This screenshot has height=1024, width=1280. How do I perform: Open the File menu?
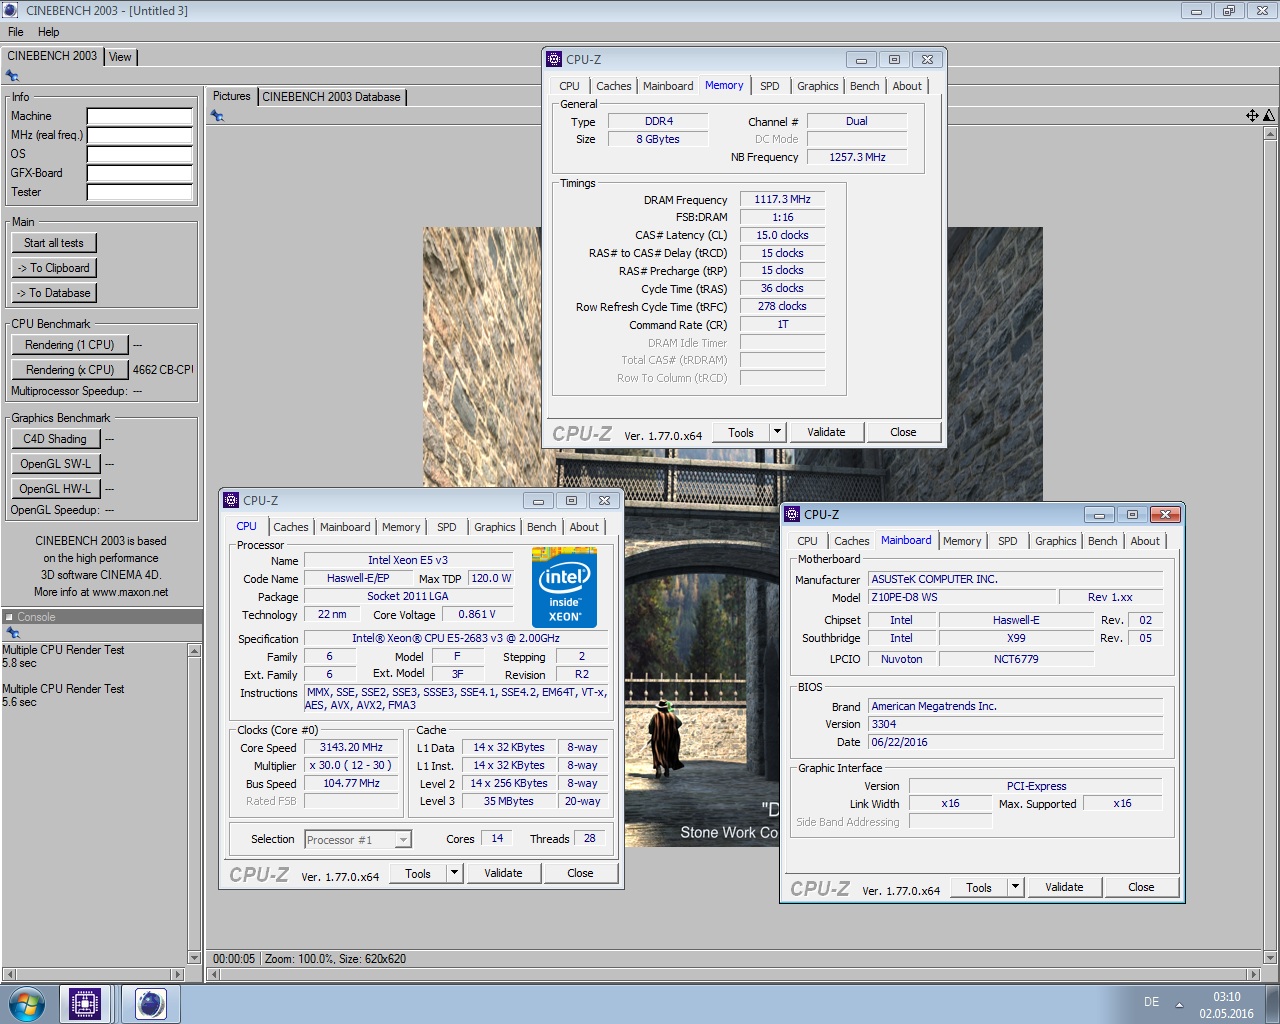pyautogui.click(x=16, y=32)
